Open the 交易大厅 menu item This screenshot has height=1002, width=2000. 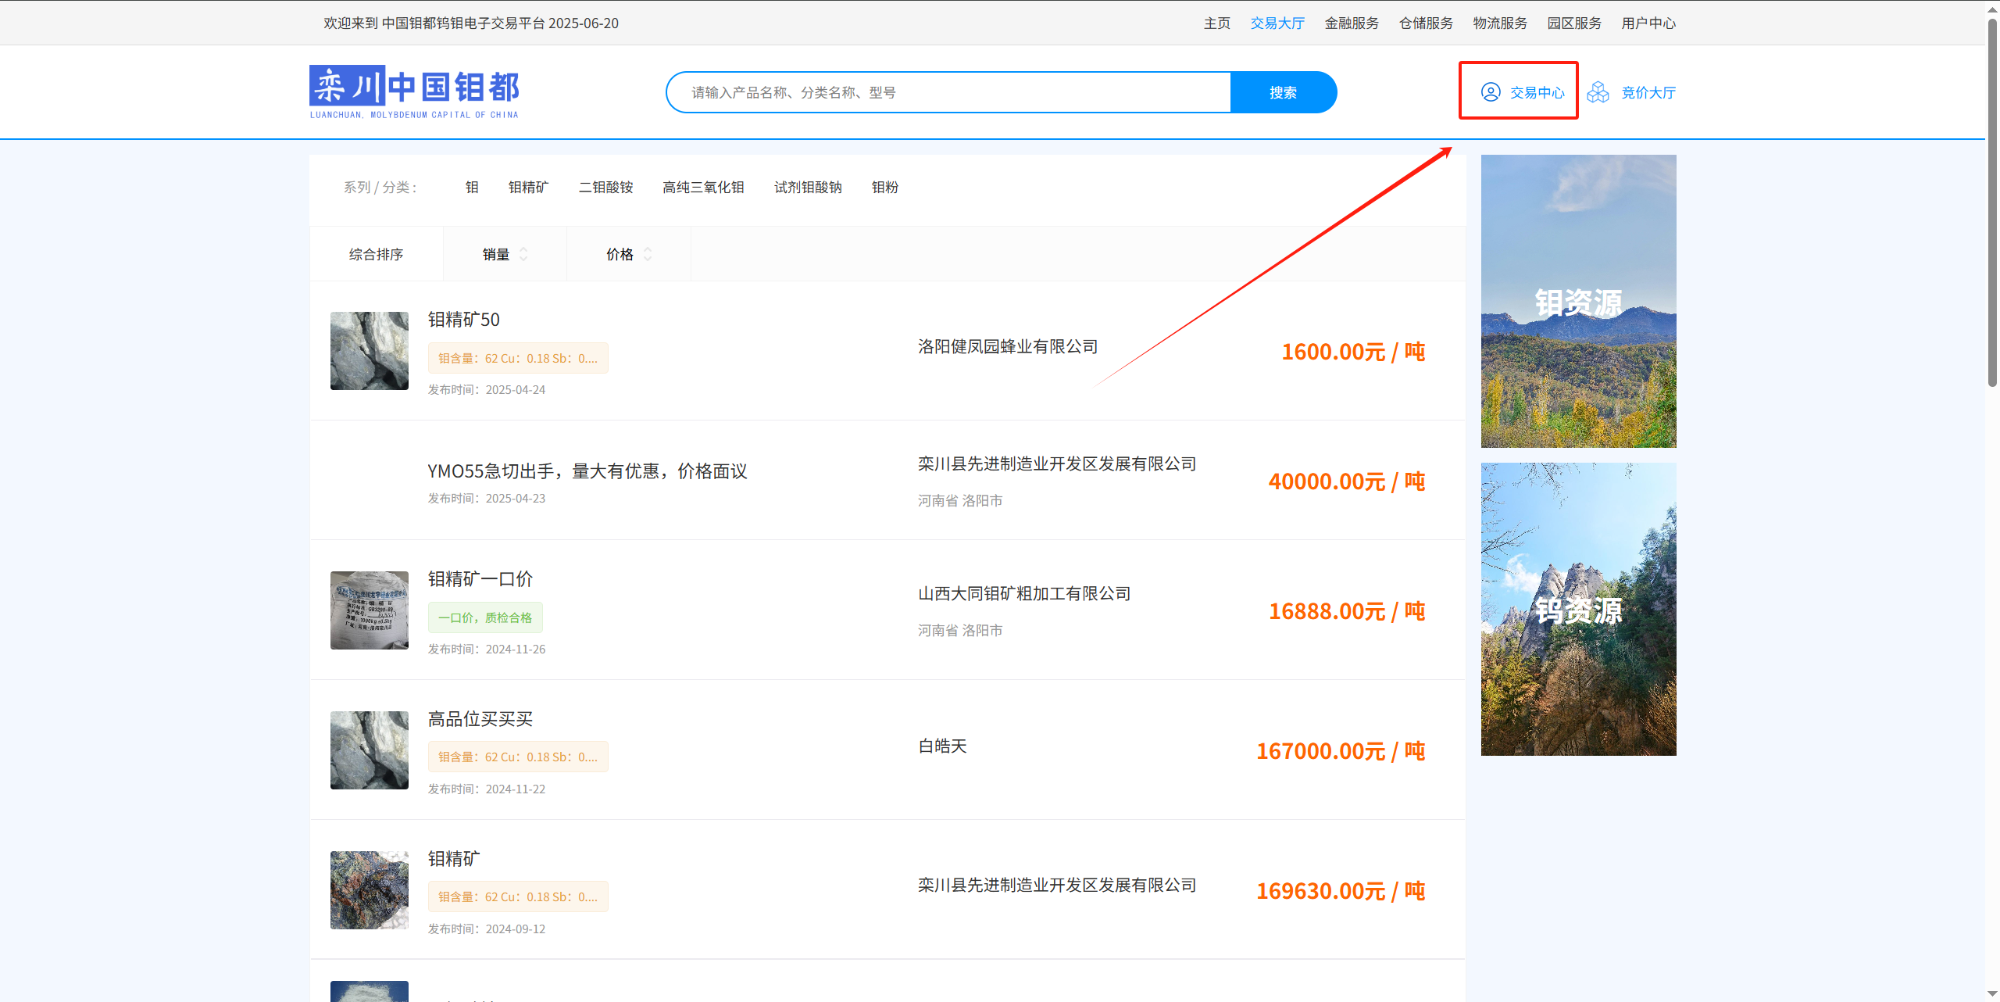coord(1277,23)
